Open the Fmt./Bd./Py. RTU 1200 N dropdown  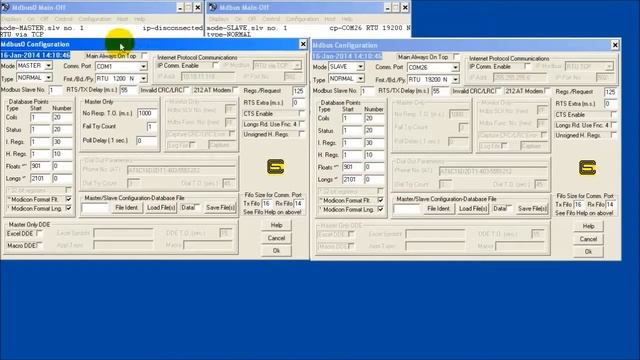pyautogui.click(x=143, y=78)
